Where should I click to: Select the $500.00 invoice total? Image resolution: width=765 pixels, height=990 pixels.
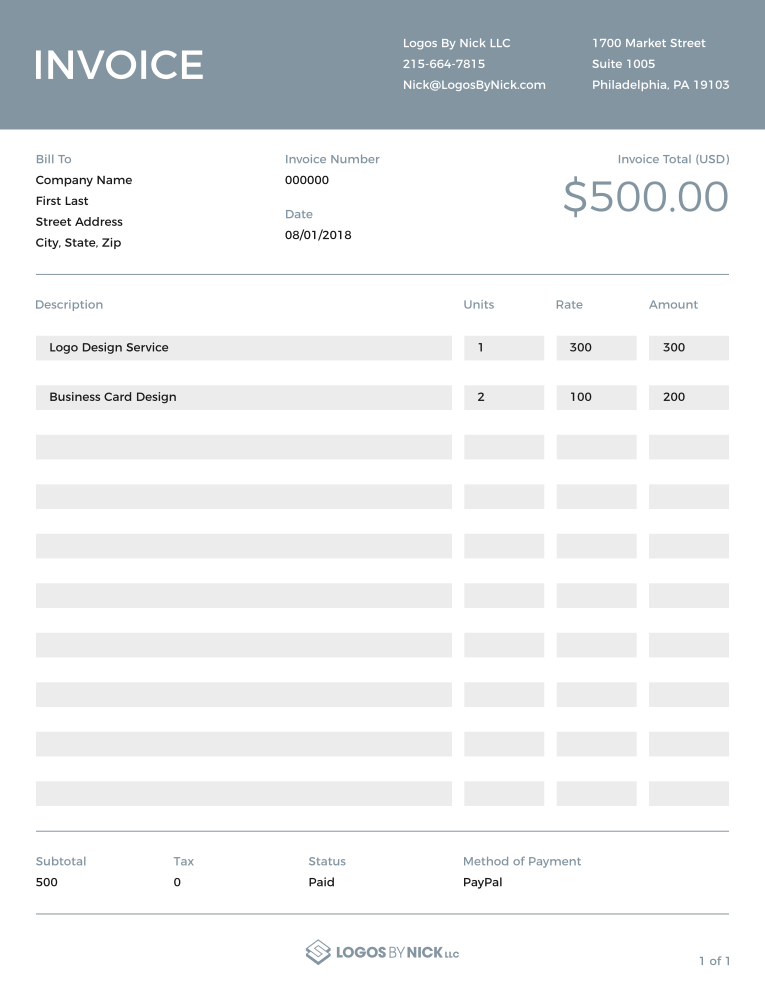[646, 196]
